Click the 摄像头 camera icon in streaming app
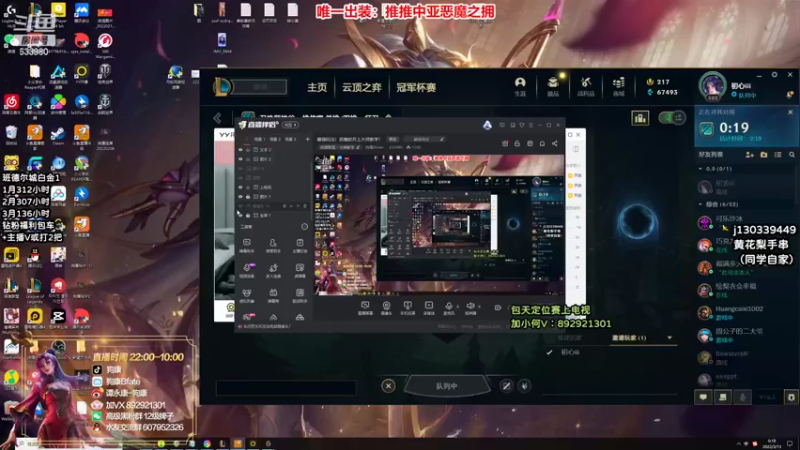800x450 pixels. tap(386, 307)
